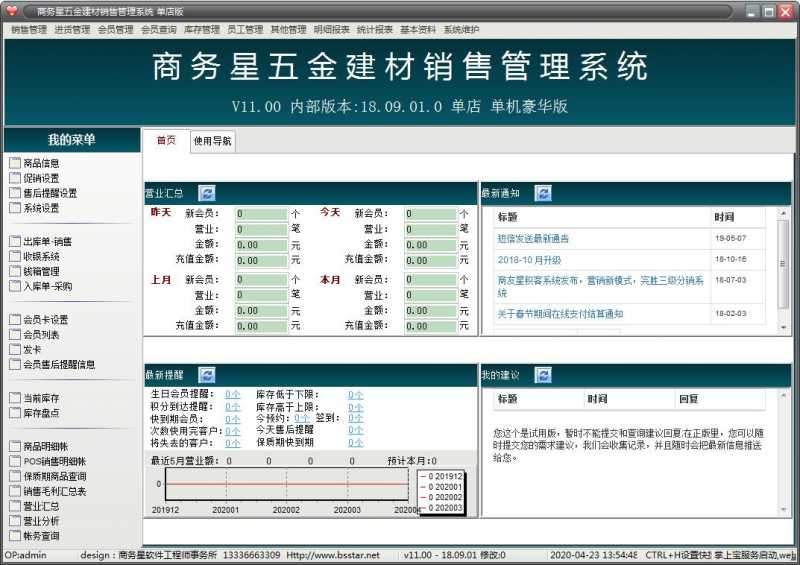Open 商品明细帐 sidebar icon
The width and height of the screenshot is (800, 565).
[x=15, y=446]
